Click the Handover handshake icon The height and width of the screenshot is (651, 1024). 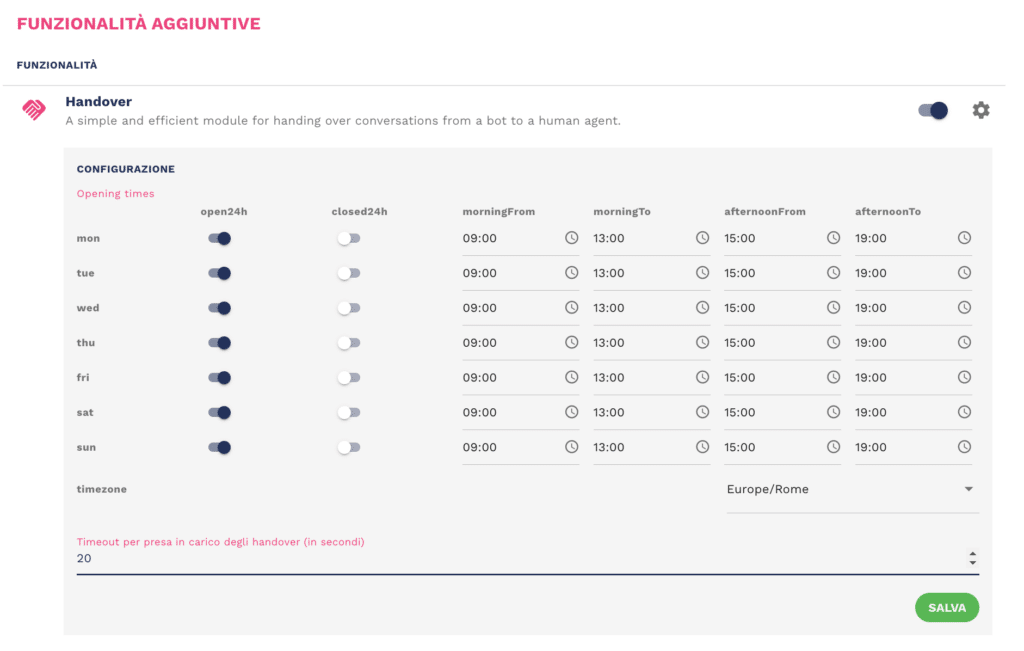[x=34, y=109]
